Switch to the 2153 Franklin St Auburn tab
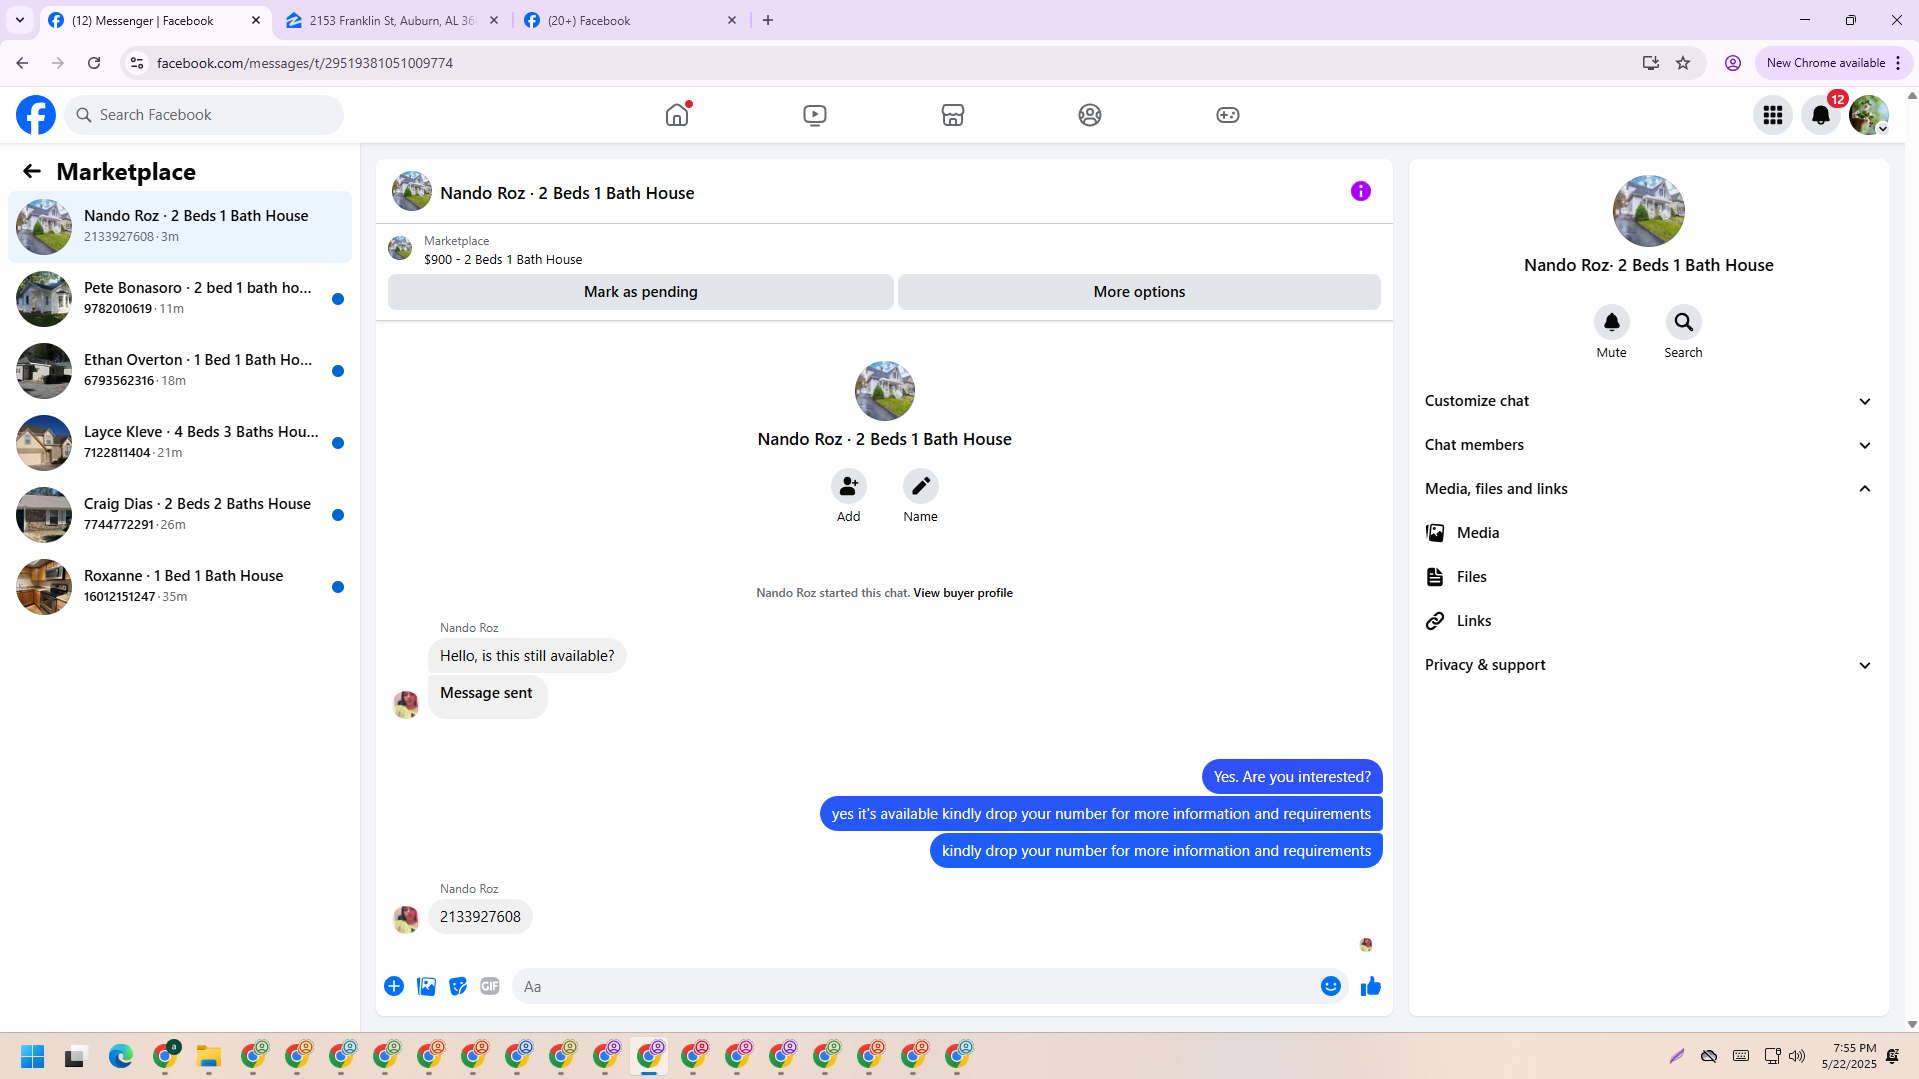Screen dimensions: 1919x1079 (x=393, y=20)
